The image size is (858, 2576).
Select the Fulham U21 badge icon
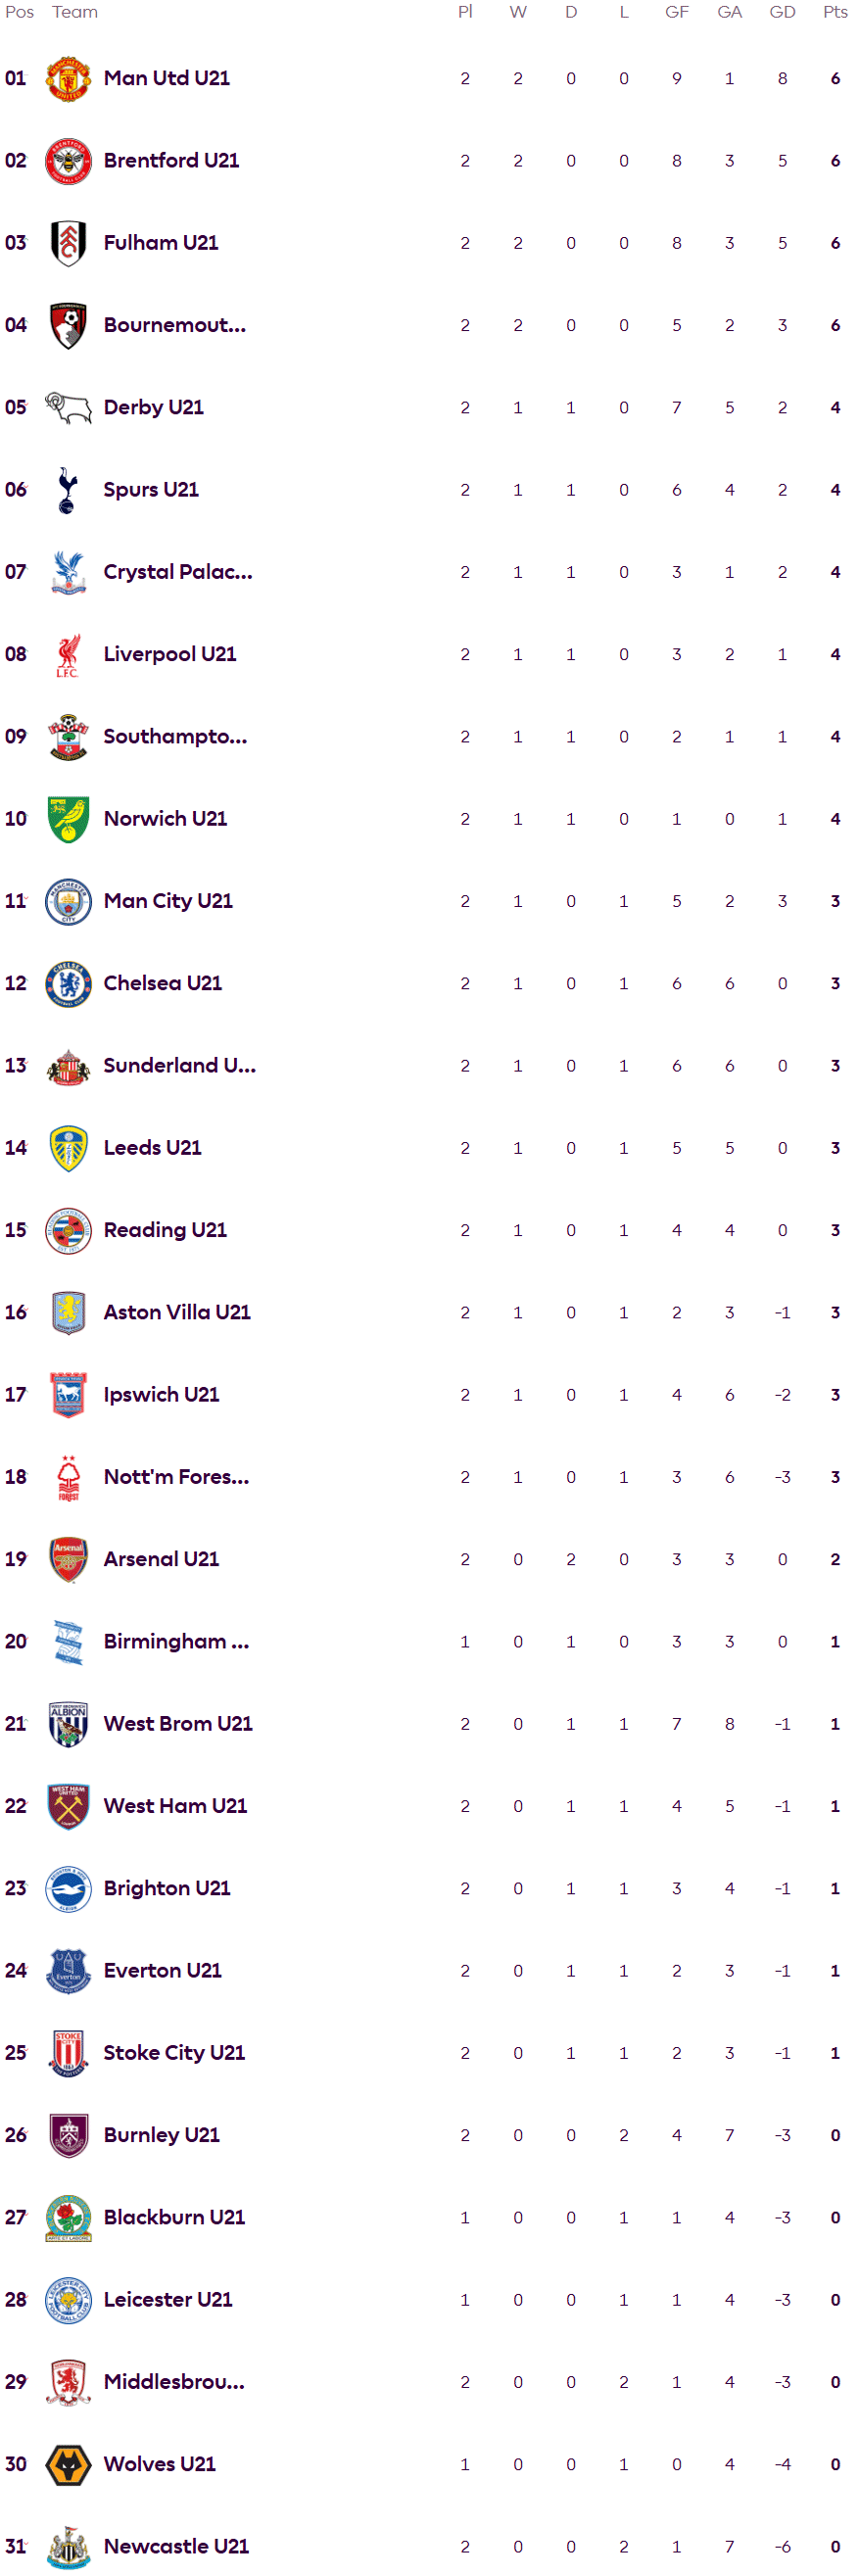pyautogui.click(x=68, y=243)
